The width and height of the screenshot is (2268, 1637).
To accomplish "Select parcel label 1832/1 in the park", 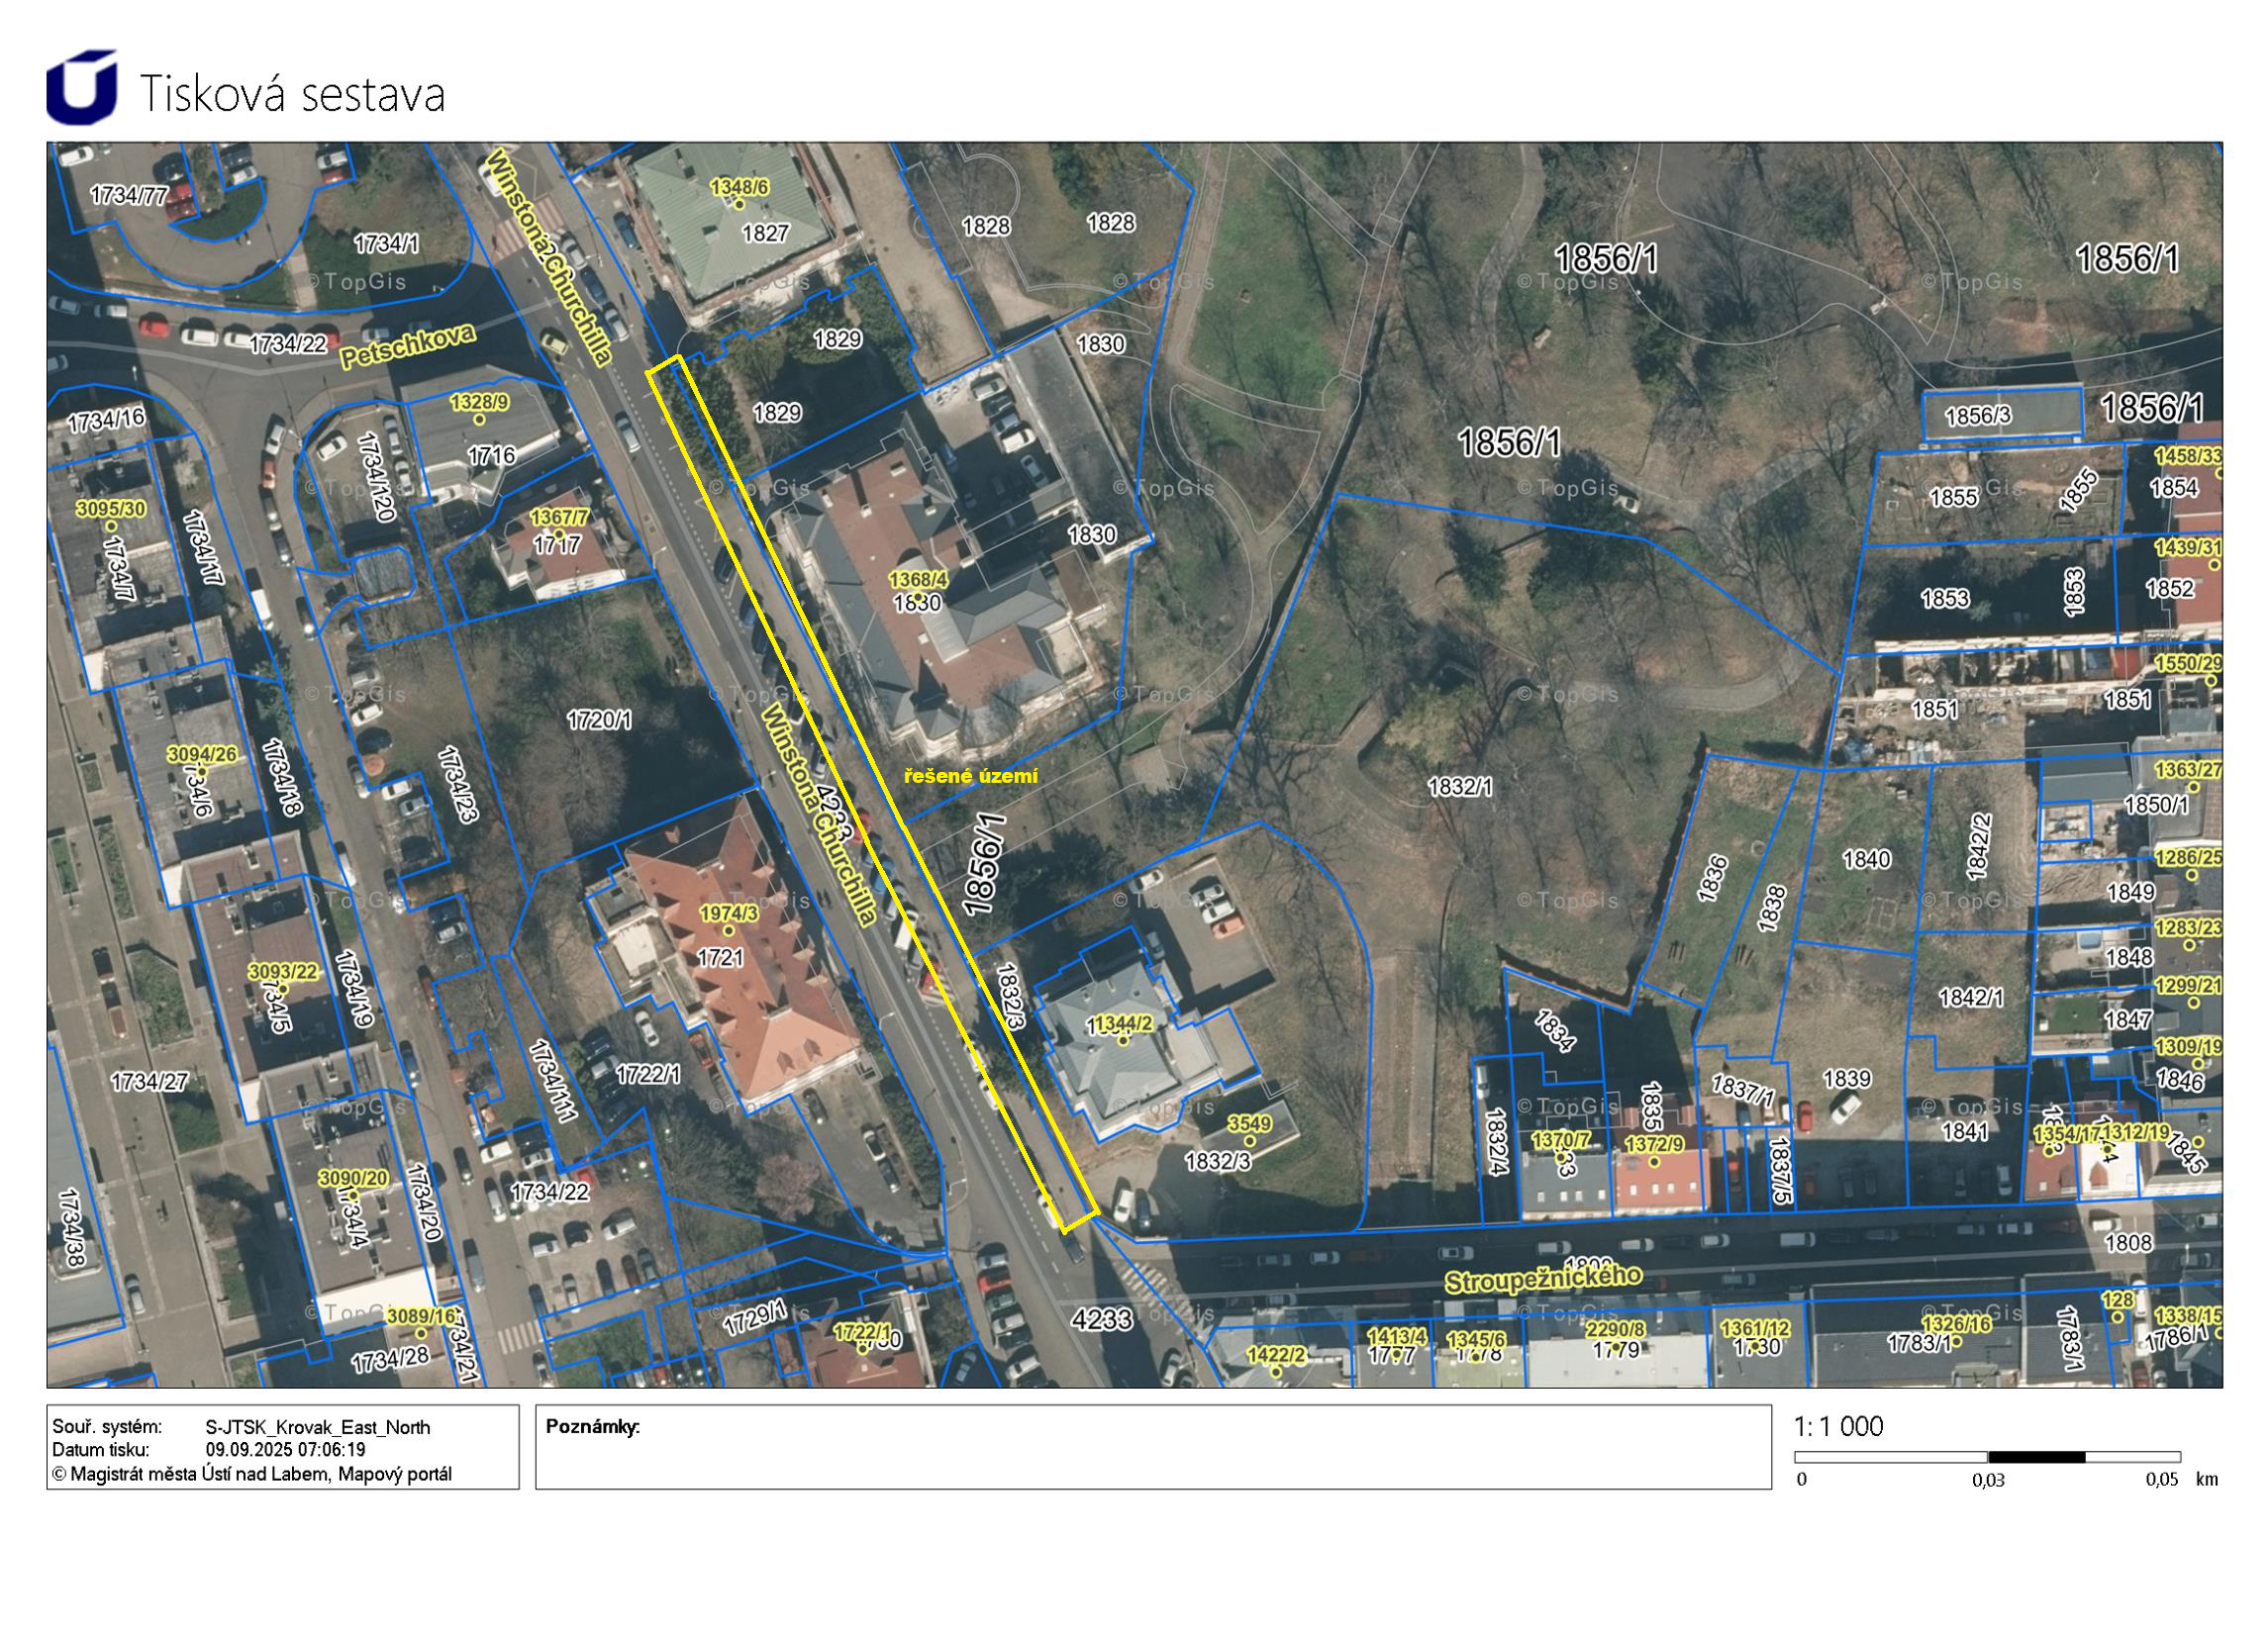I will coord(1459,787).
